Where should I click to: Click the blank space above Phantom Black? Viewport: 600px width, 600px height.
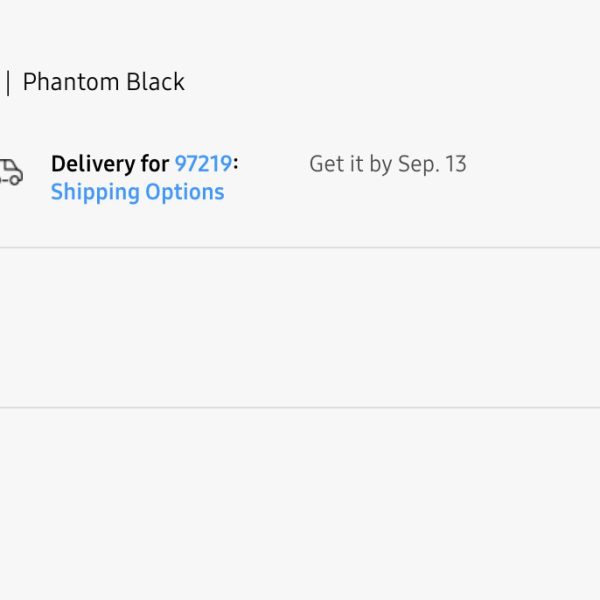[300, 30]
